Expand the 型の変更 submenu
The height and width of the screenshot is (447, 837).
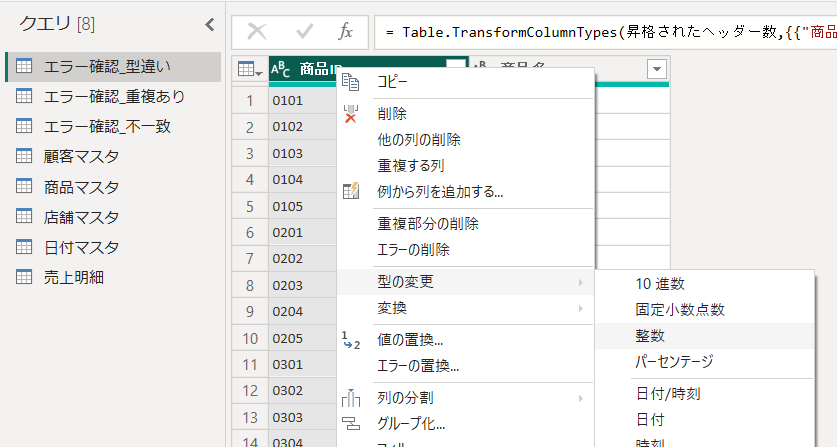click(466, 281)
